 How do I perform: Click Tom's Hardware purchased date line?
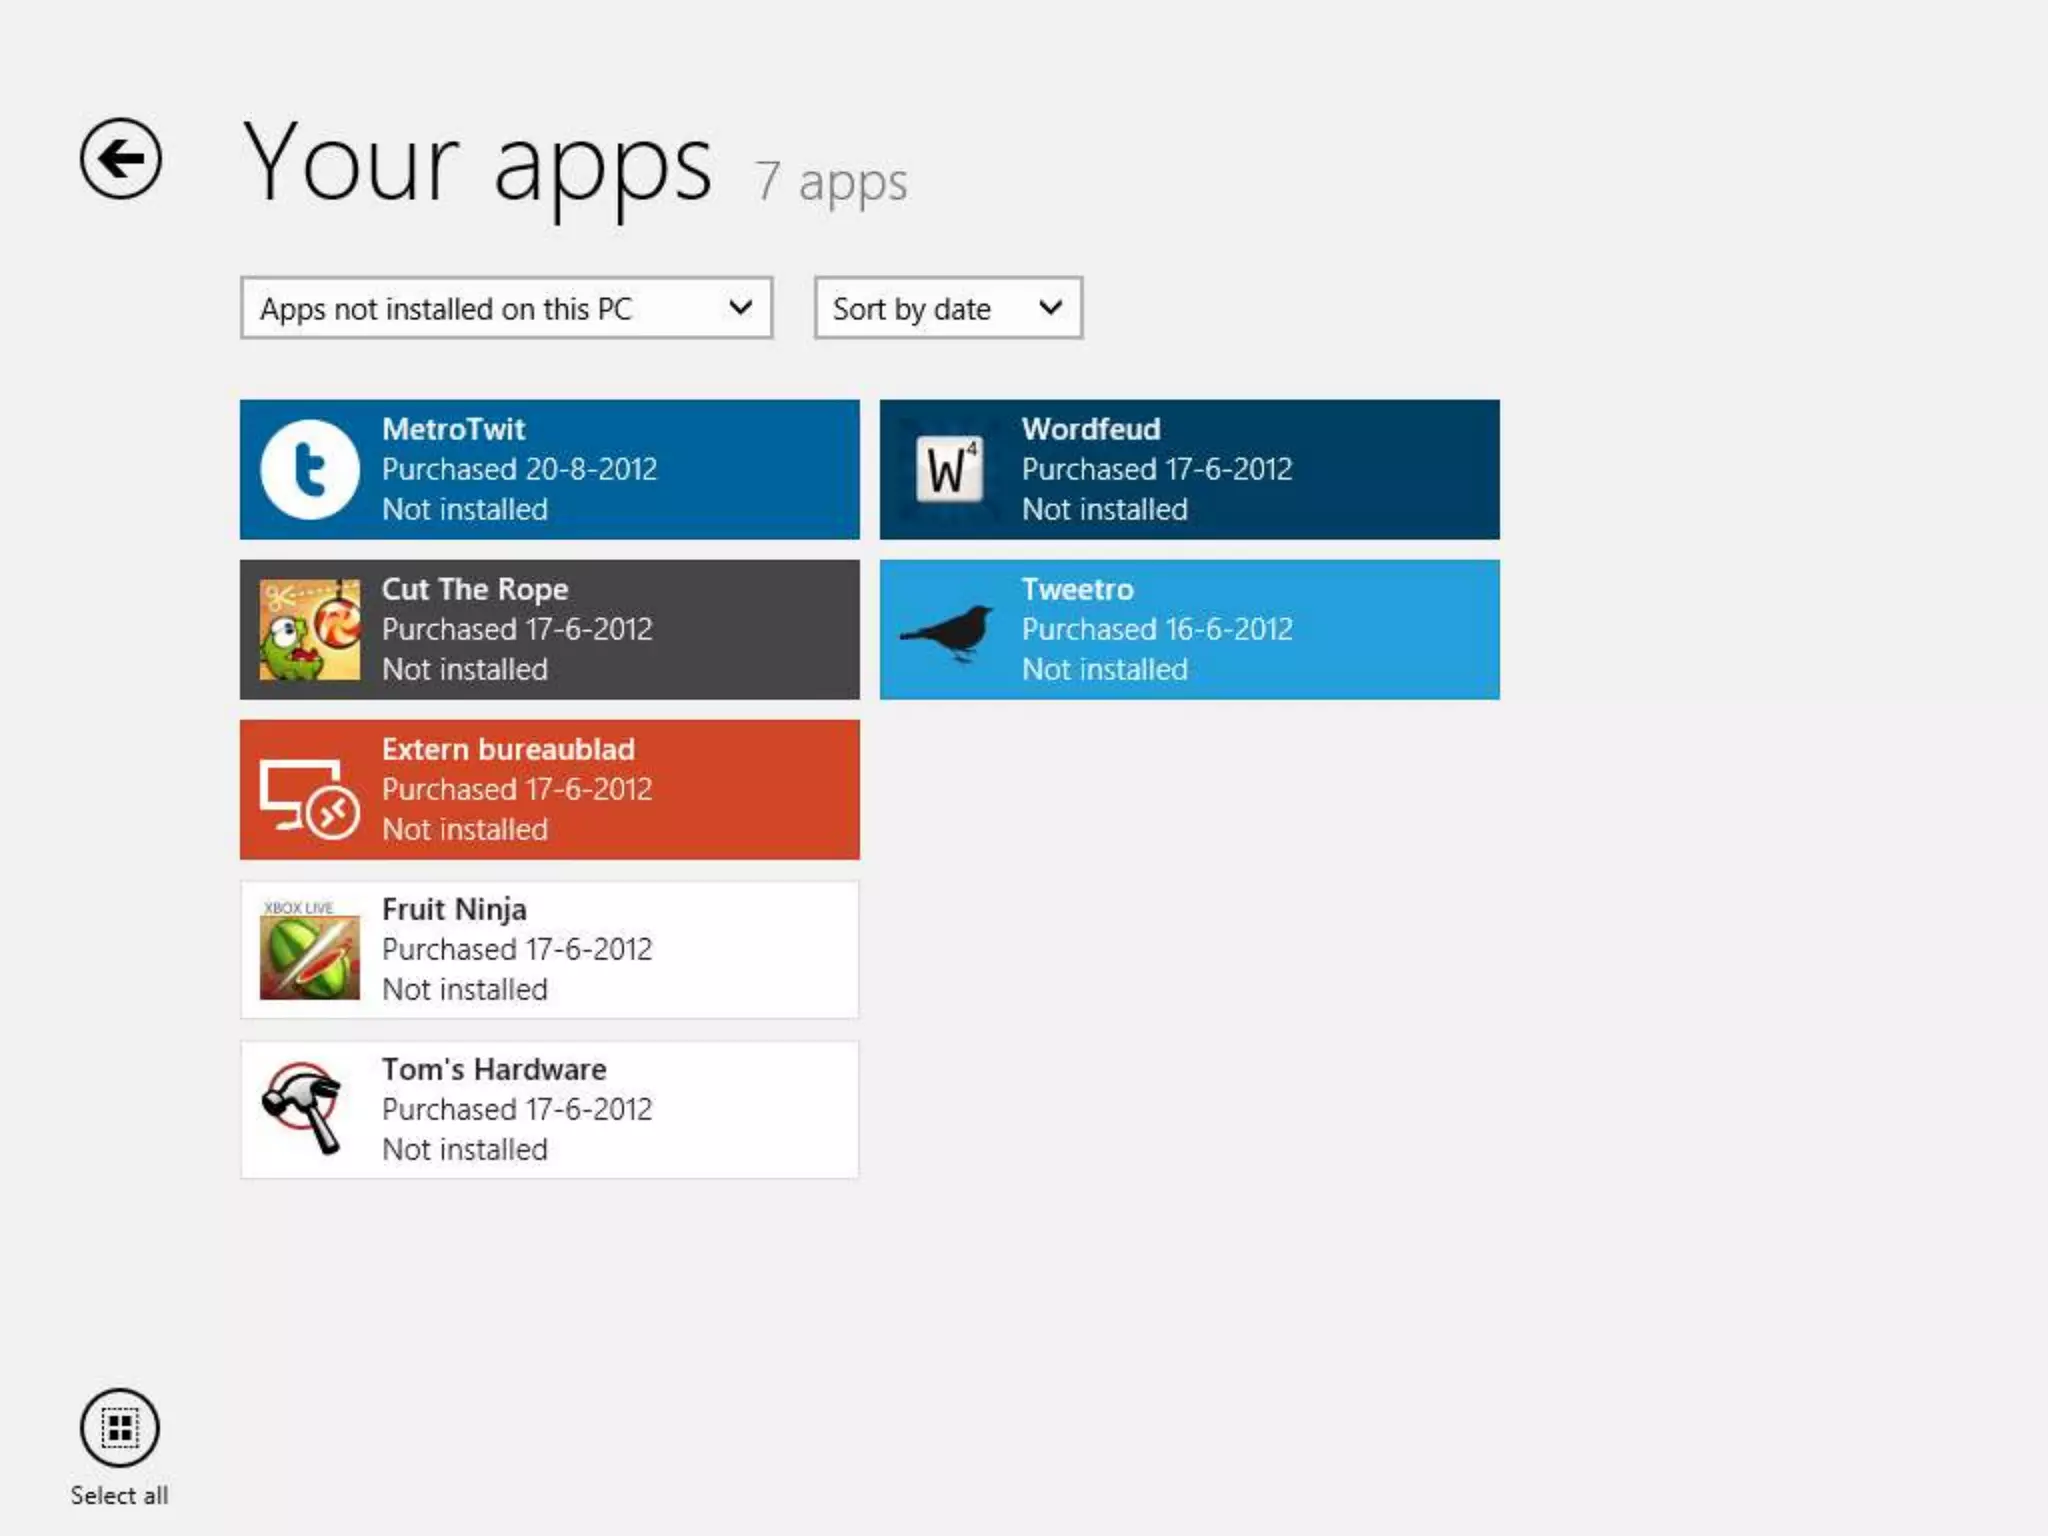point(517,1109)
